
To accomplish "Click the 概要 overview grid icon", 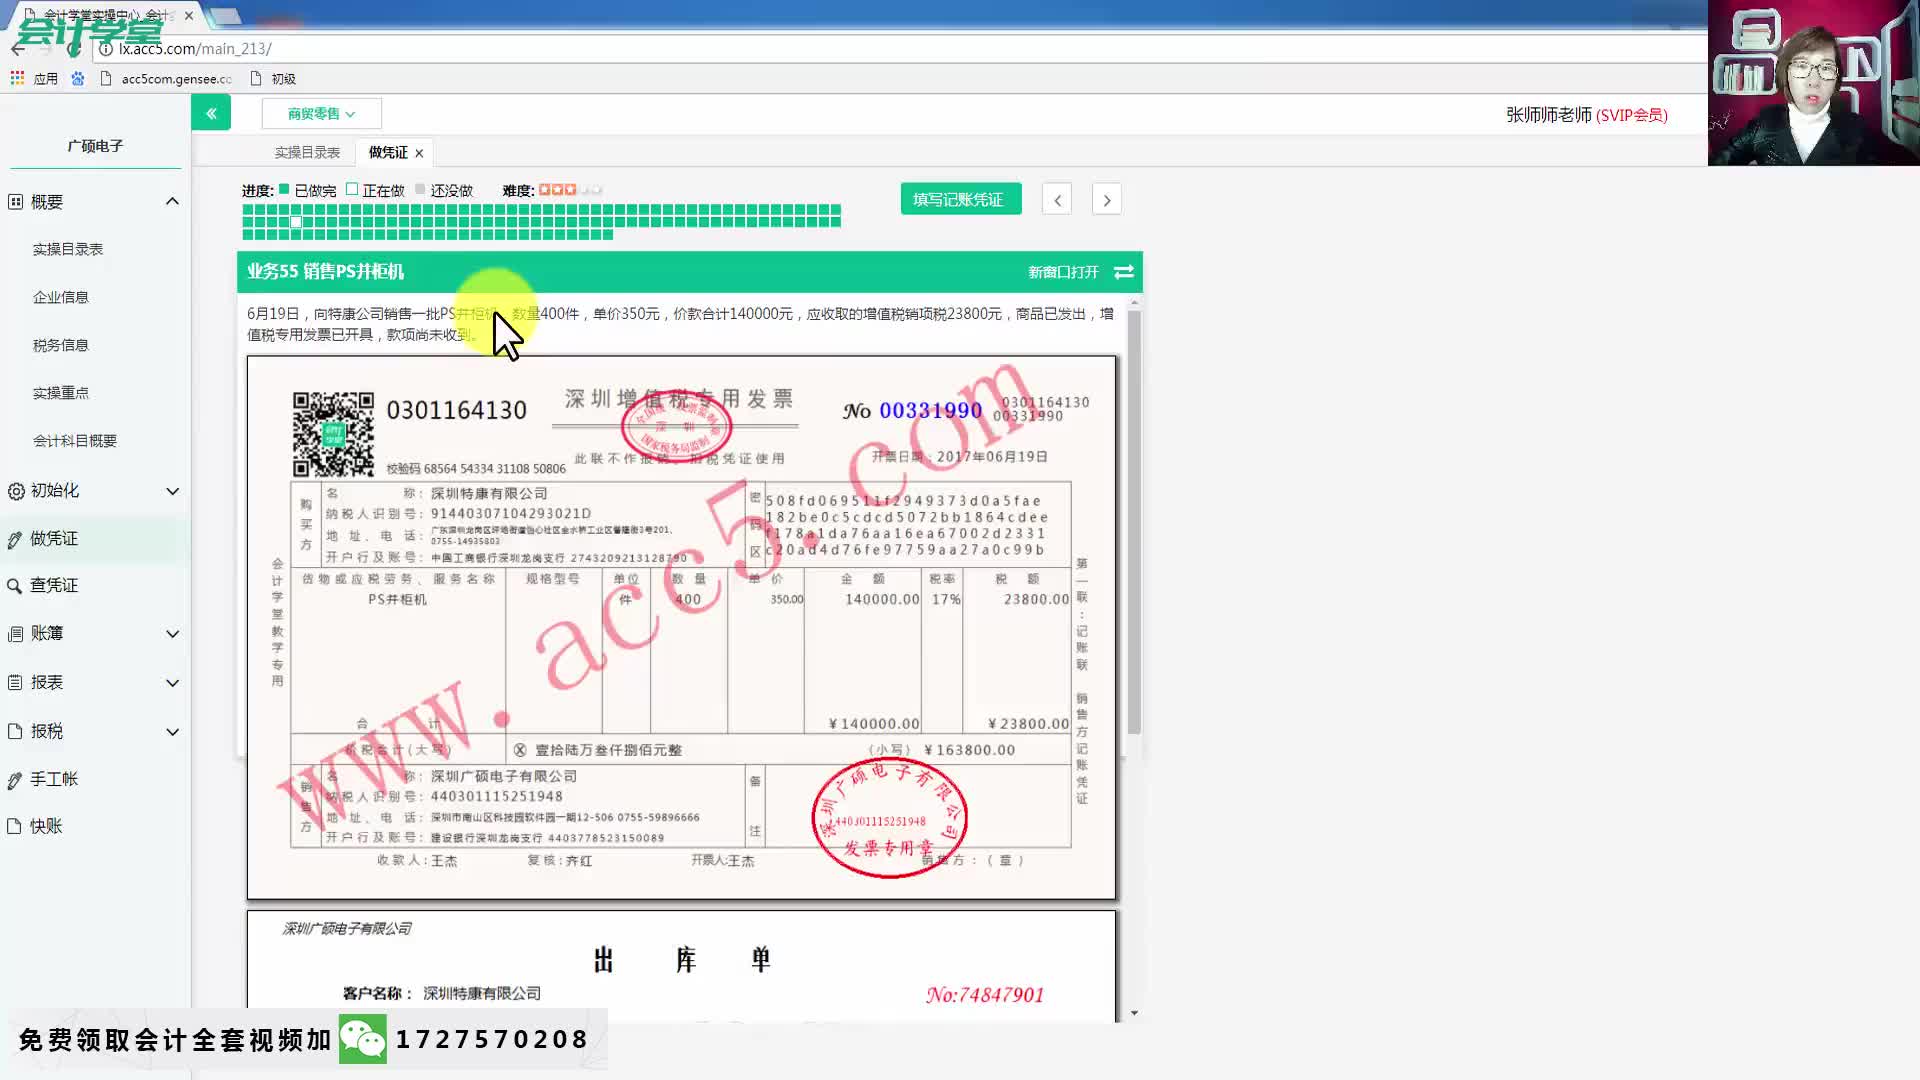I will [x=14, y=201].
